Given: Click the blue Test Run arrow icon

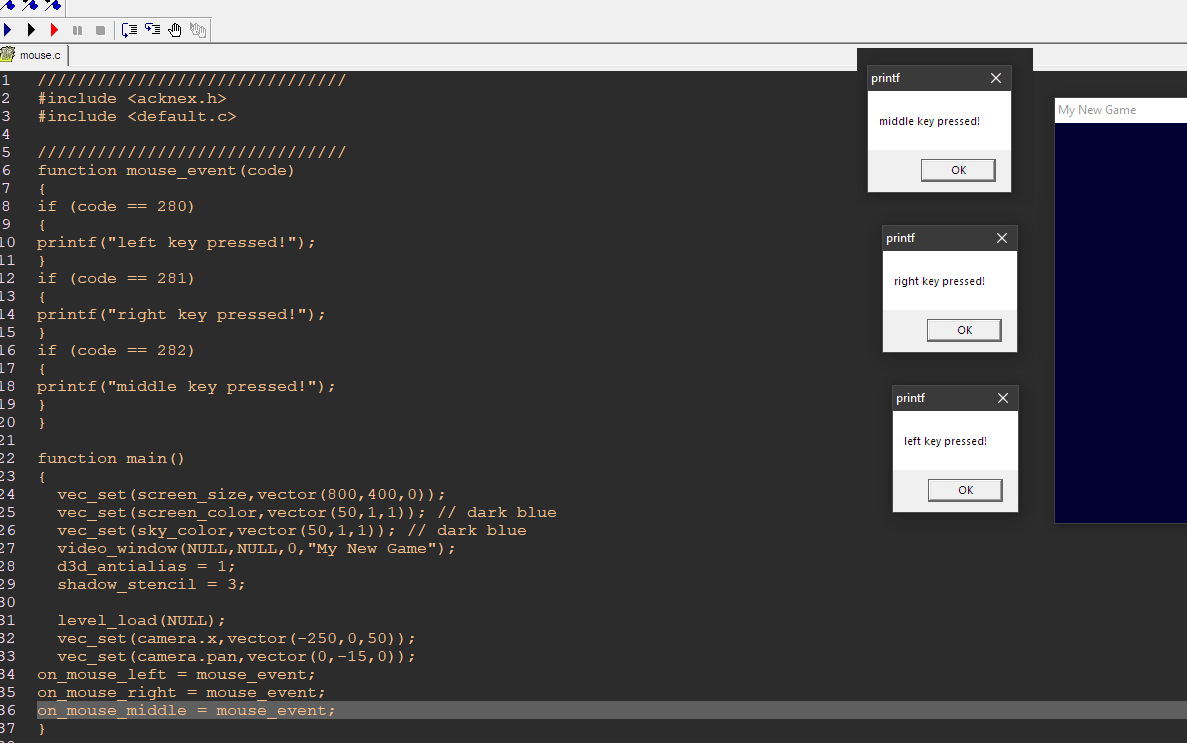Looking at the screenshot, I should point(8,30).
